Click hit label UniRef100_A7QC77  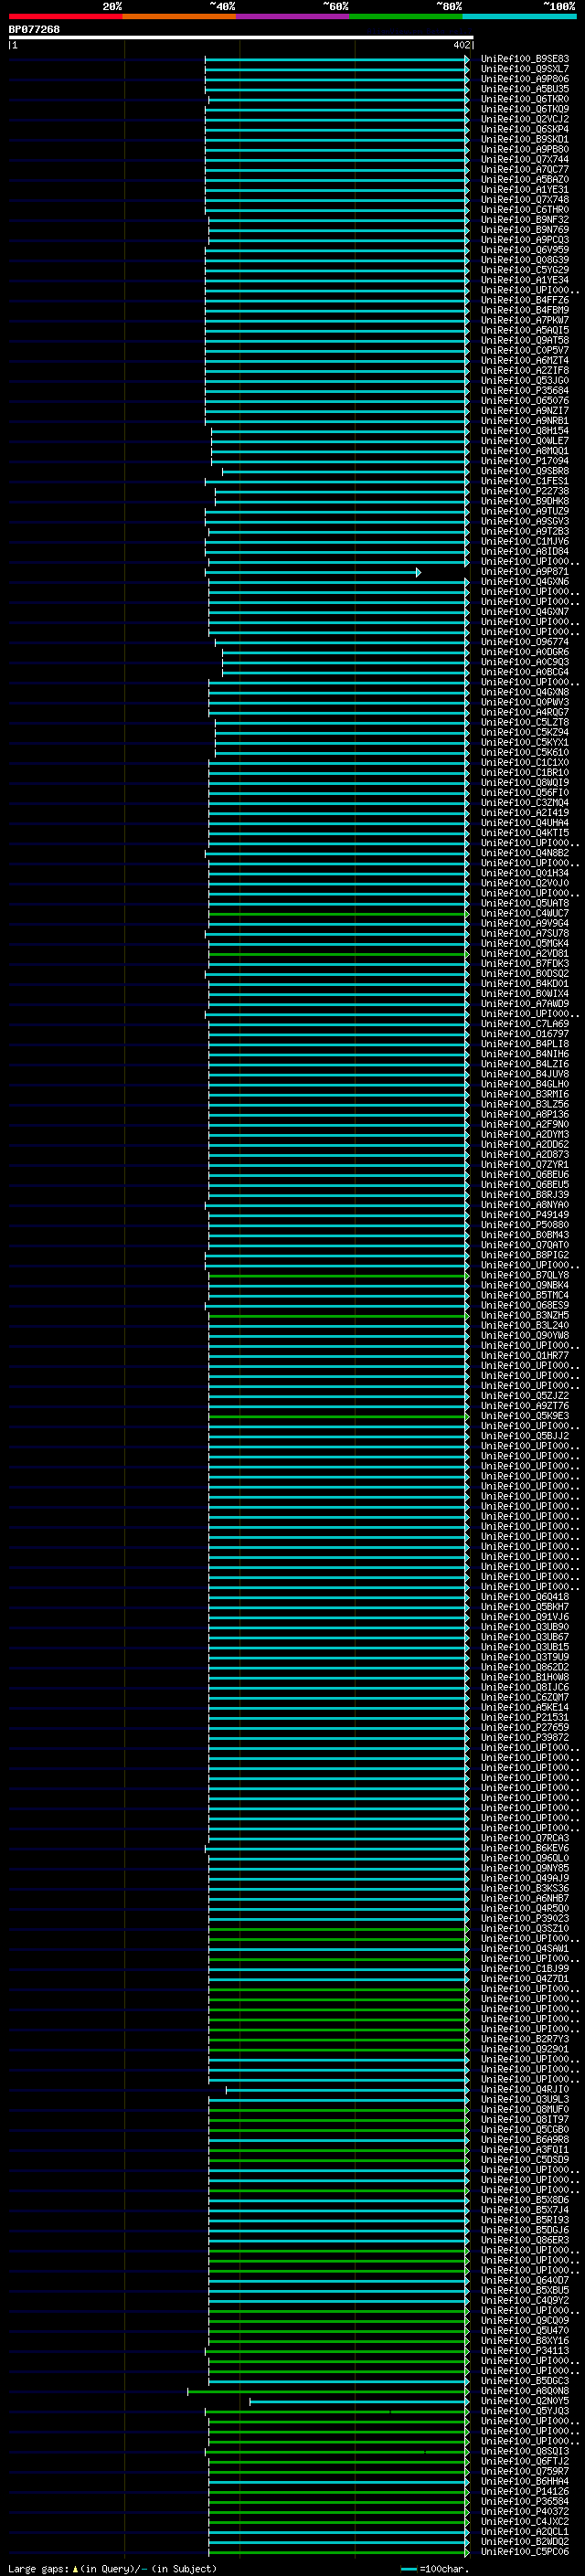pyautogui.click(x=525, y=170)
